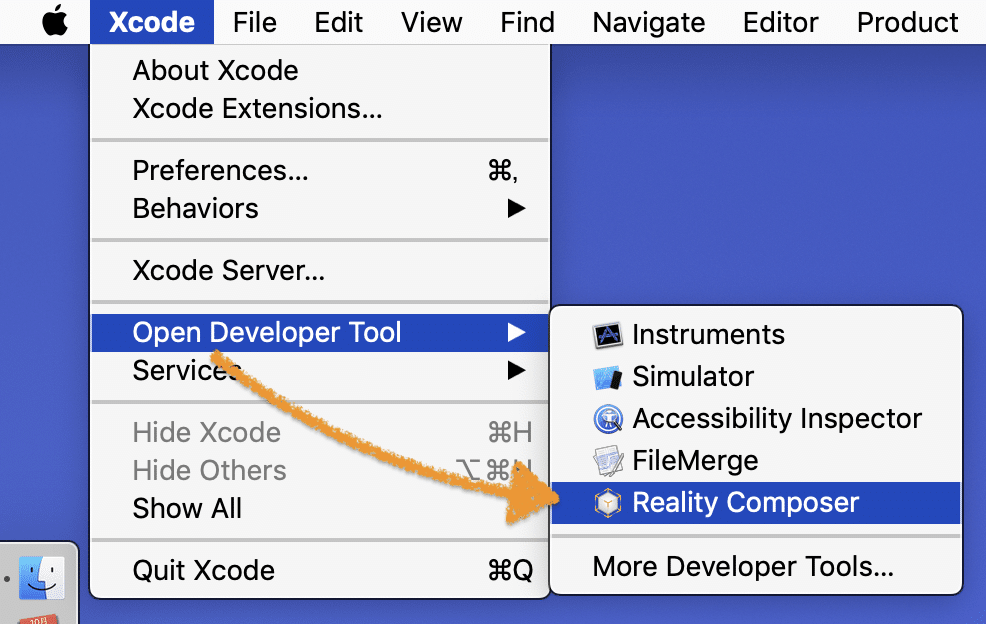The image size is (986, 624).
Task: Open Preferences from the Xcode menu
Action: coord(220,171)
